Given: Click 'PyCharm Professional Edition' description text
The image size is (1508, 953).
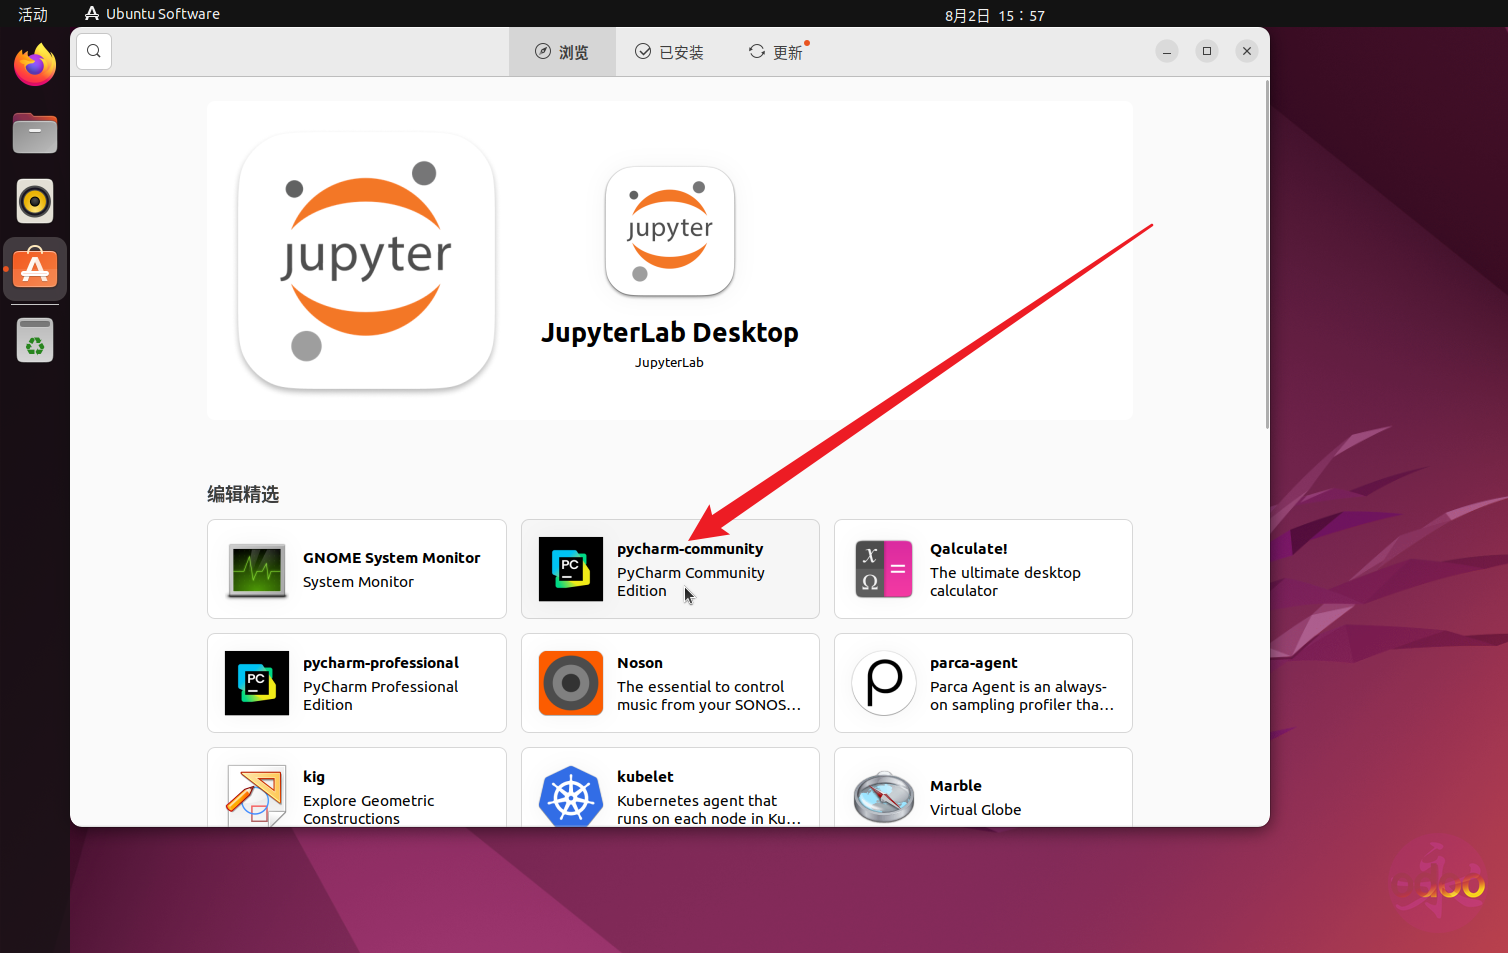Looking at the screenshot, I should pos(380,696).
